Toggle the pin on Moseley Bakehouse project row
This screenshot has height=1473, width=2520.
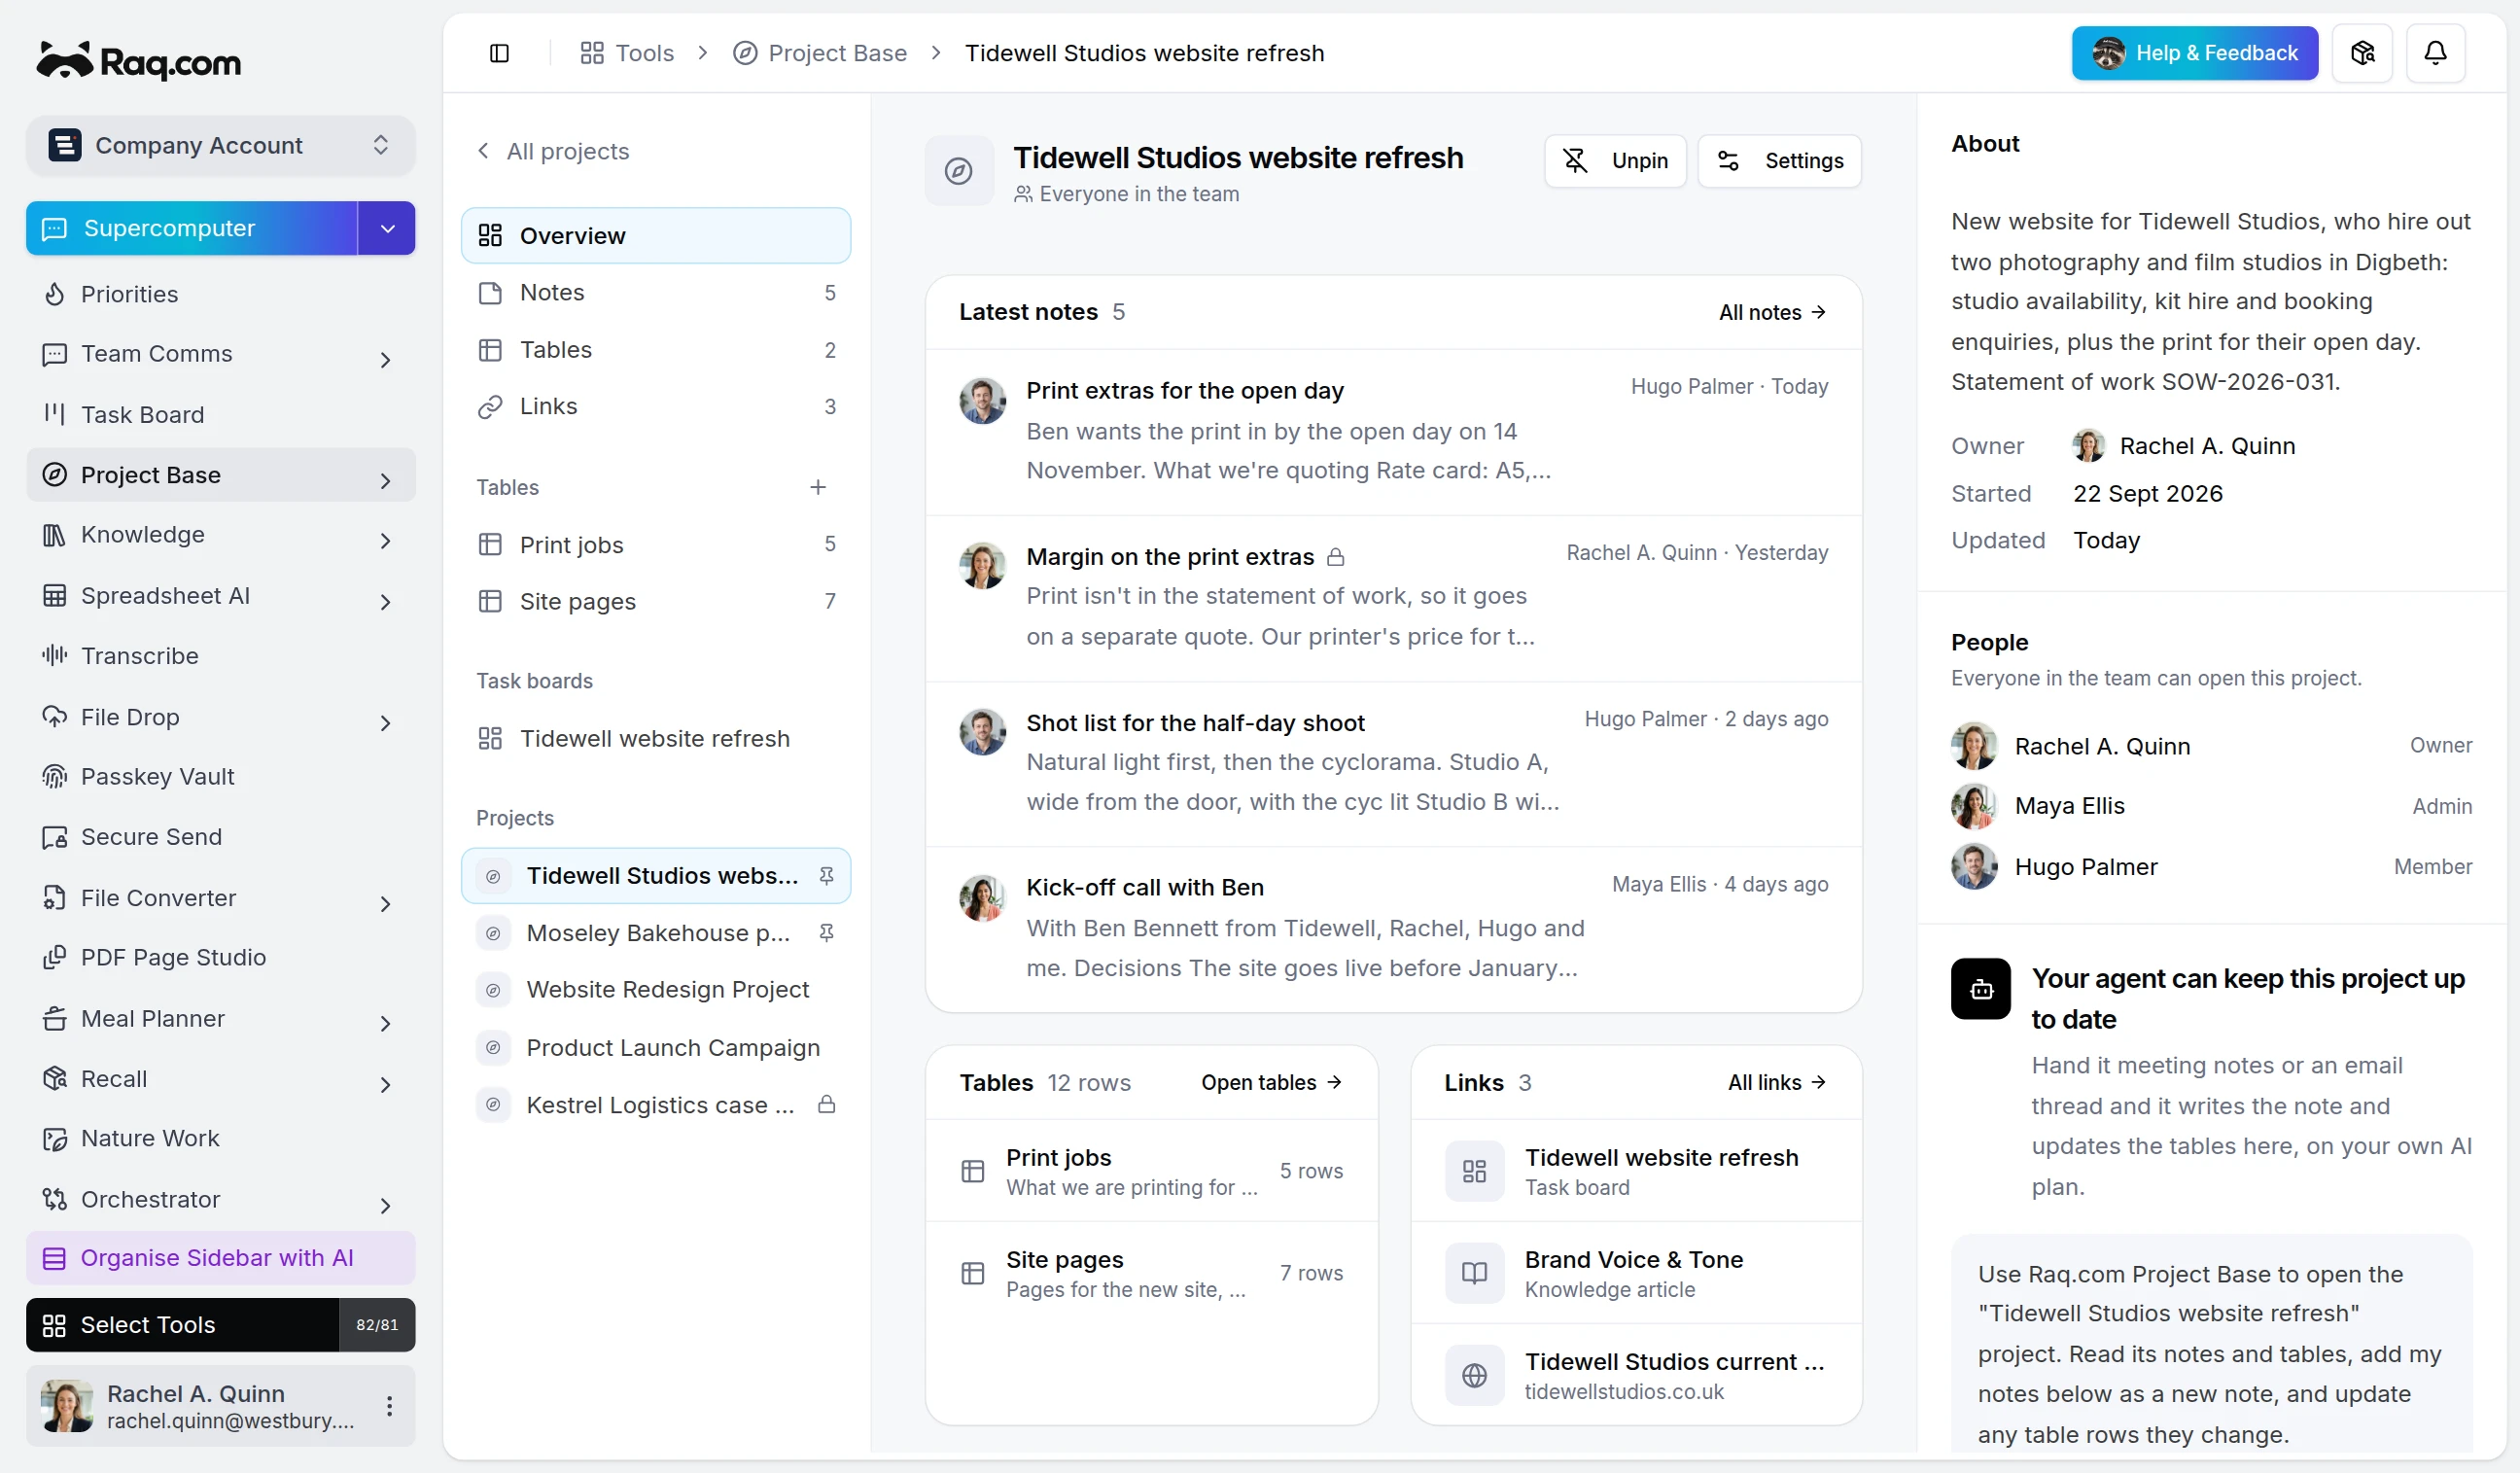pos(826,933)
